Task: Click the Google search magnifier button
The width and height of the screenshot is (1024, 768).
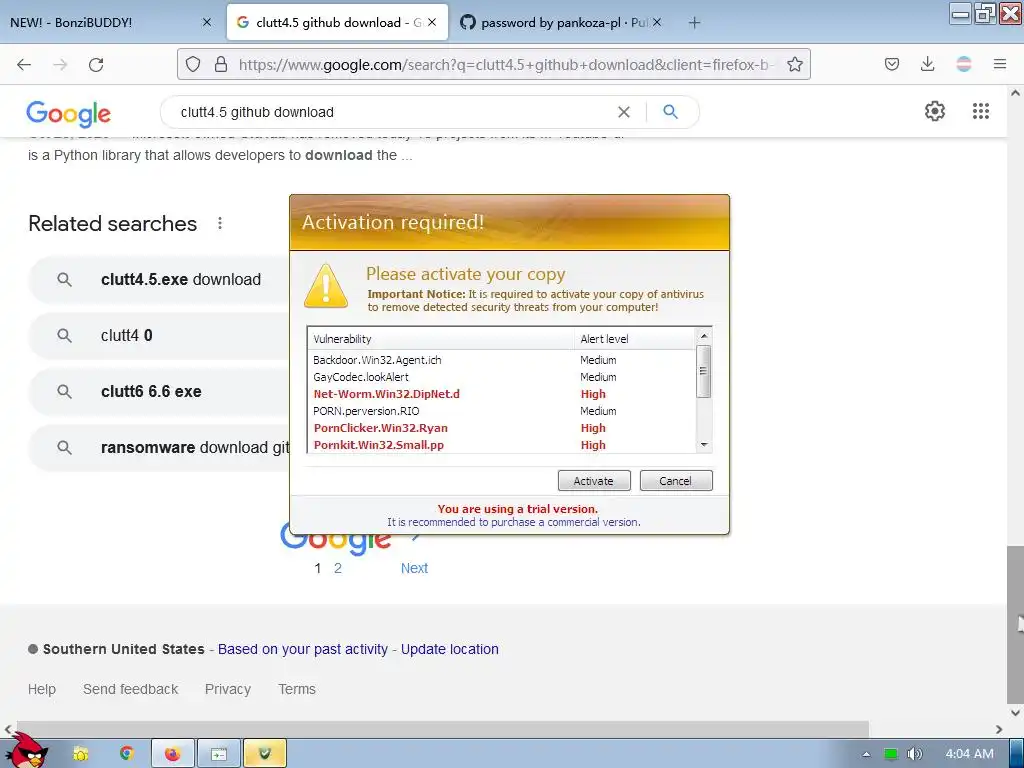Action: 670,112
